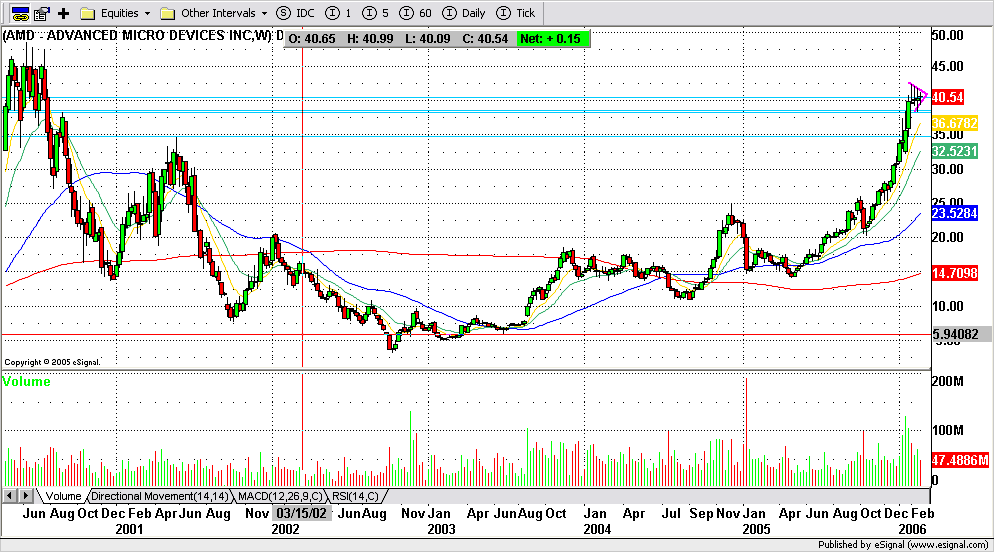
Task: Switch to the Tick interval
Action: (516, 13)
